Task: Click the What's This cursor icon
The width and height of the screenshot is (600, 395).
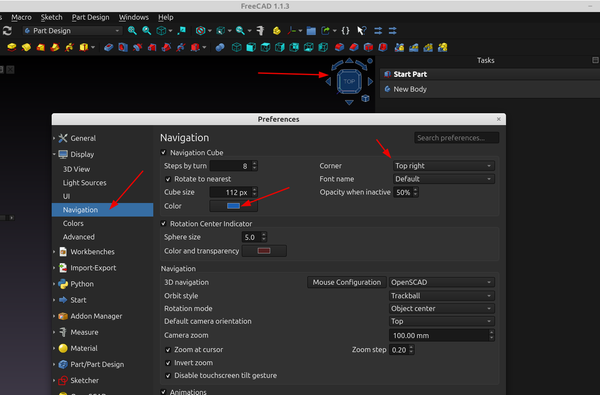Action: (x=362, y=31)
